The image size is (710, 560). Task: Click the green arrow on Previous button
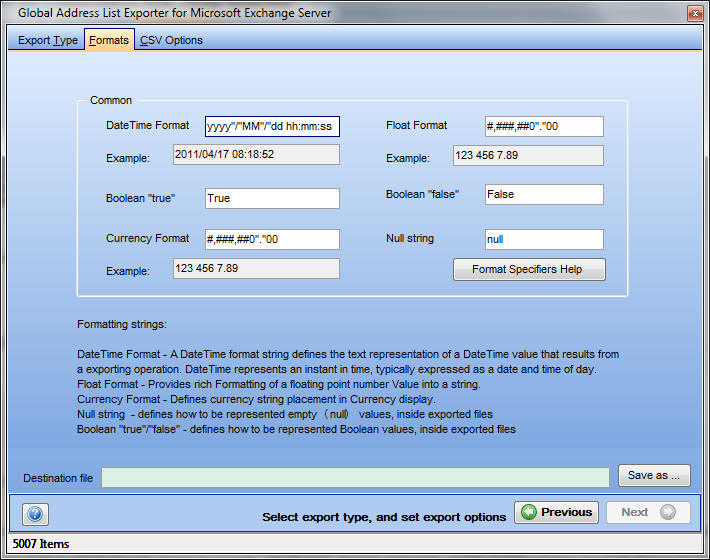click(528, 512)
